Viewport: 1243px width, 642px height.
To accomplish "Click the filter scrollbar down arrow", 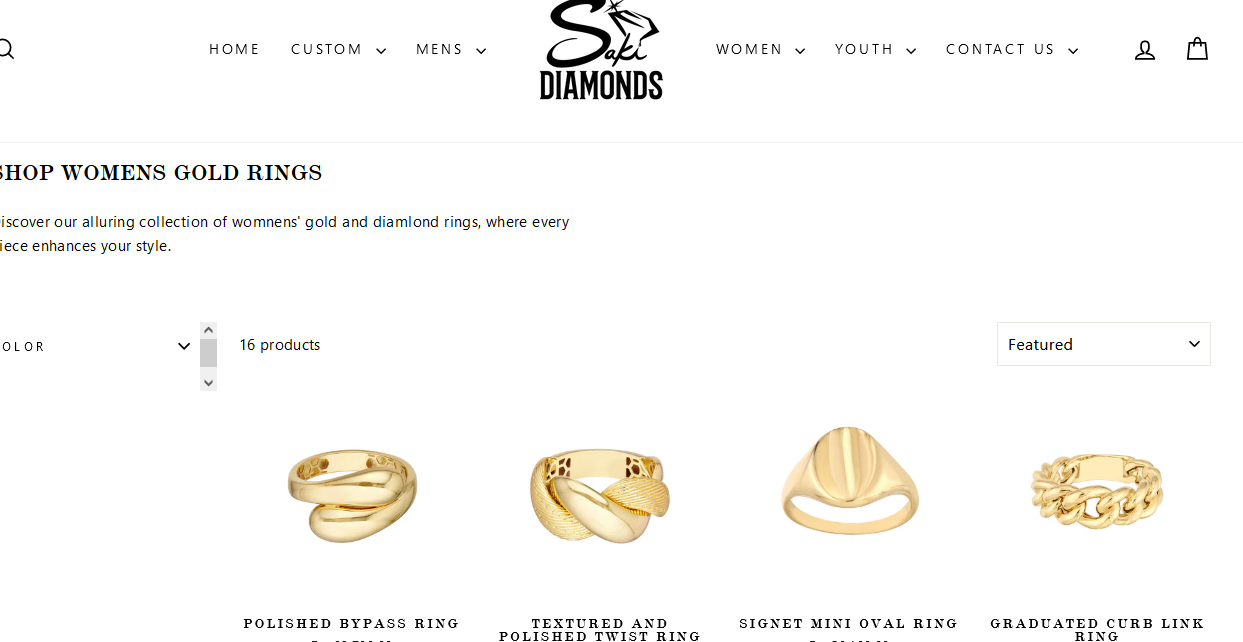I will 208,382.
